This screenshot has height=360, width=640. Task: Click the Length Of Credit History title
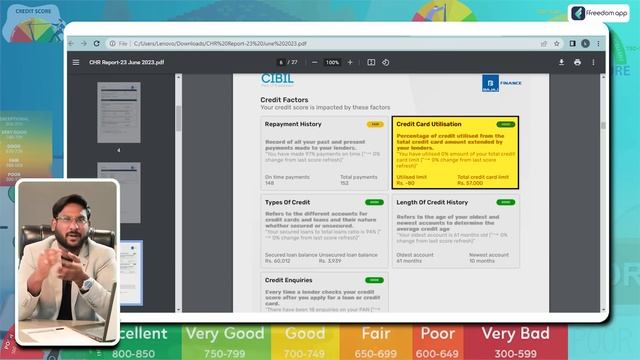pyautogui.click(x=432, y=202)
